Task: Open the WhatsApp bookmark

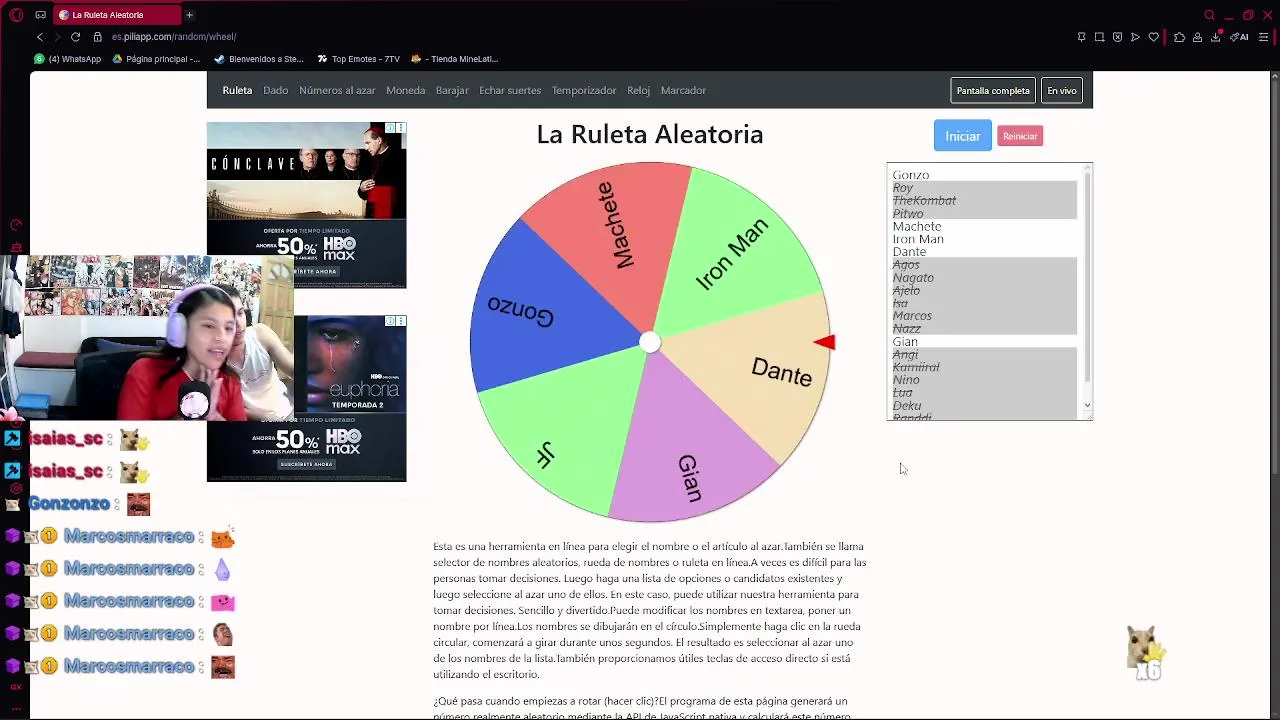Action: [67, 59]
